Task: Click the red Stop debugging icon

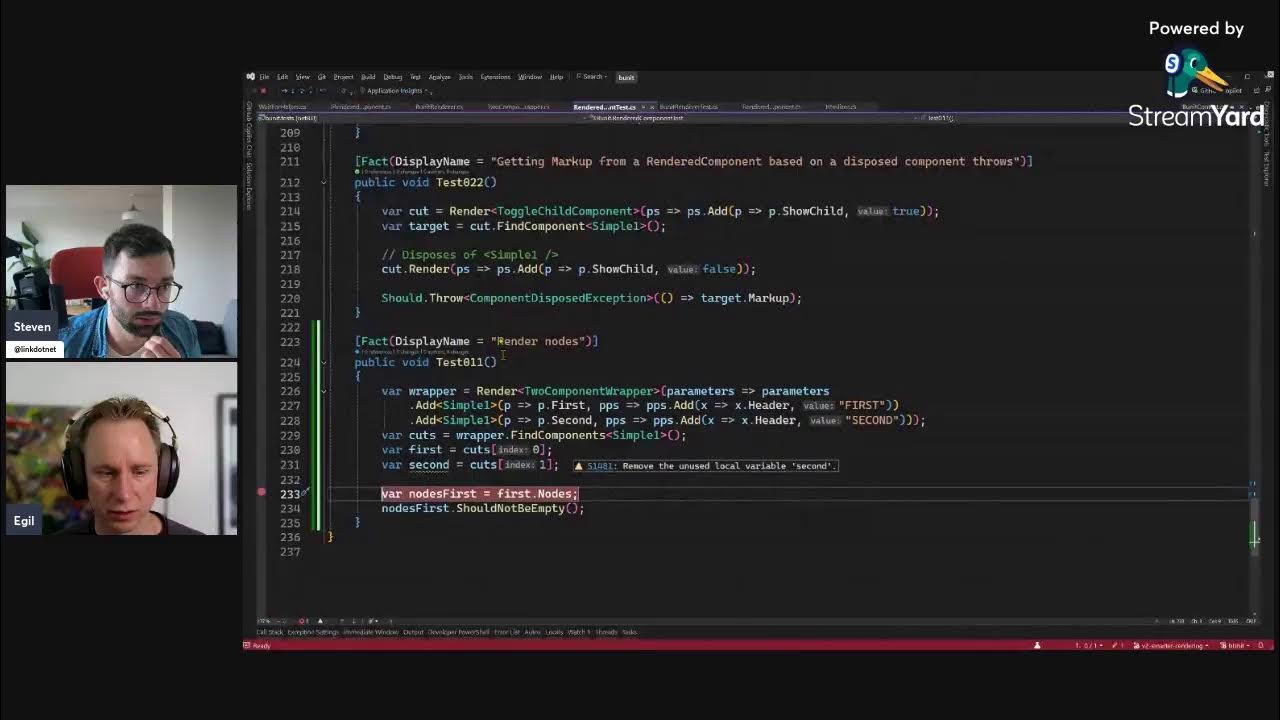Action: [x=263, y=90]
